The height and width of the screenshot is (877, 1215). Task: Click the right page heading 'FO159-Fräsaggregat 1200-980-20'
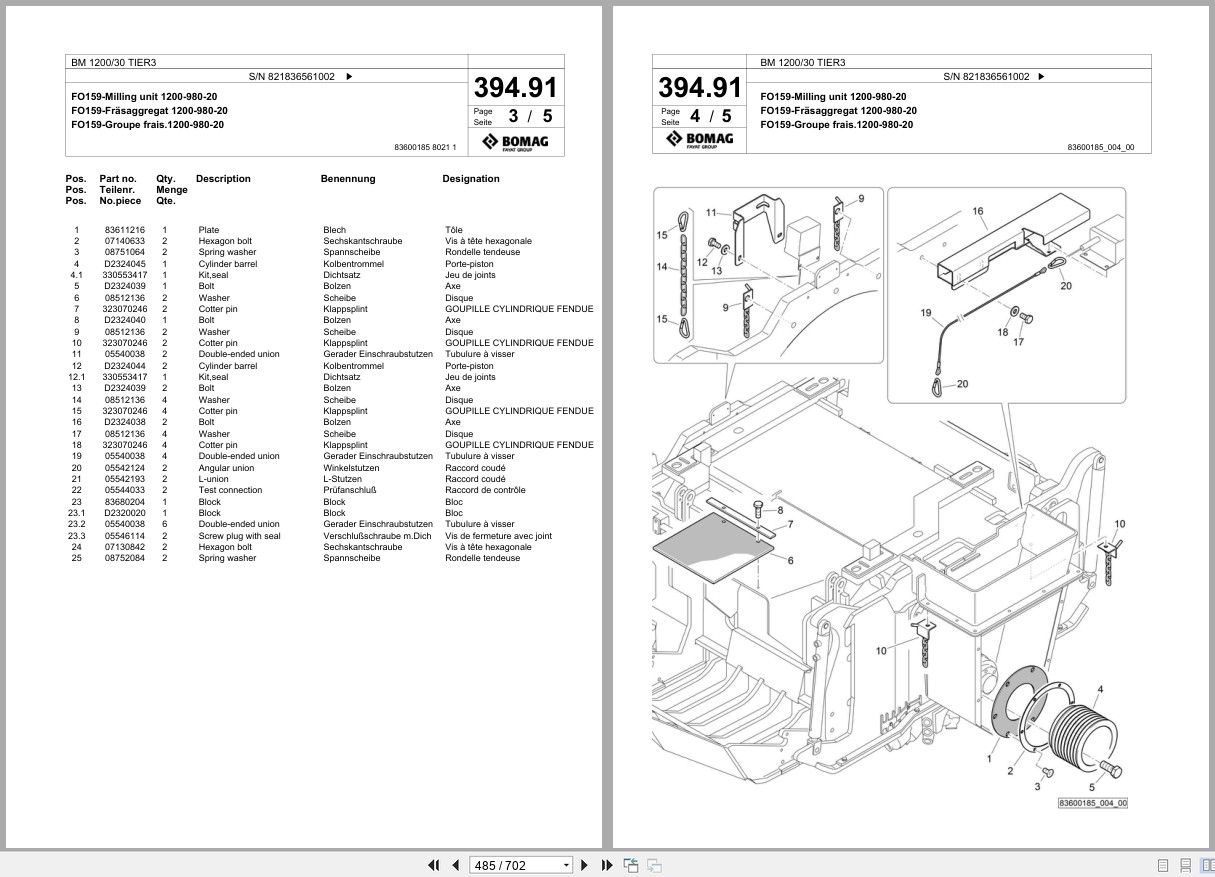(838, 111)
